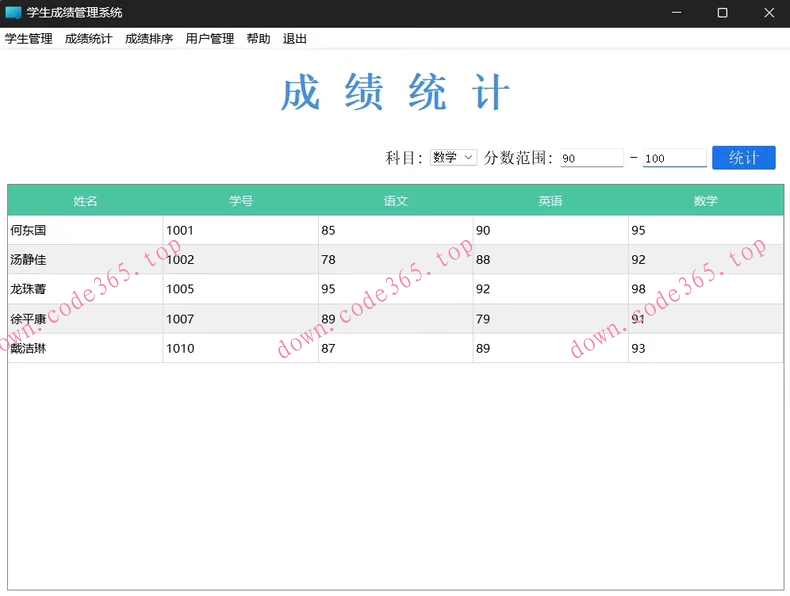This screenshot has height=596, width=790.
Task: Open the 用户管理 menu
Action: click(x=210, y=39)
